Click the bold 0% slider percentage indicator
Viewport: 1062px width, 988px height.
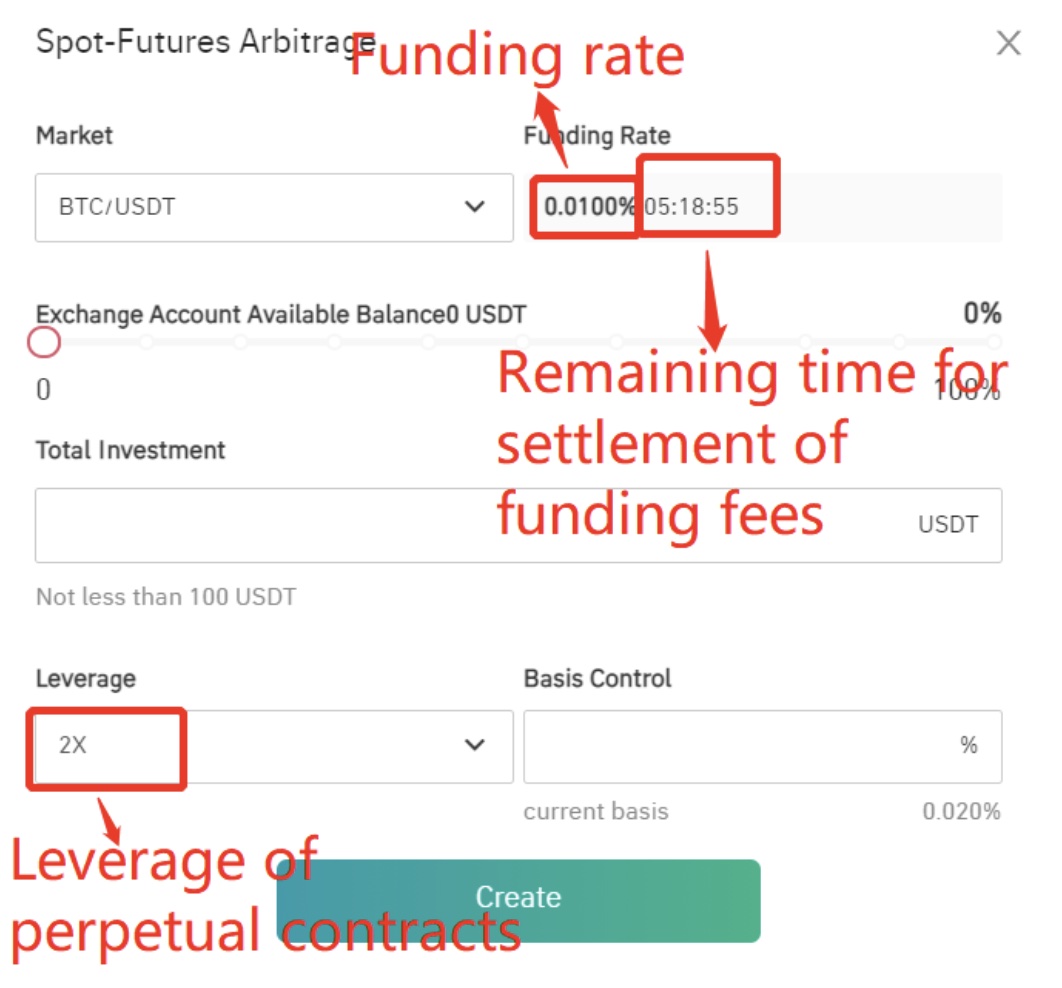coord(982,314)
